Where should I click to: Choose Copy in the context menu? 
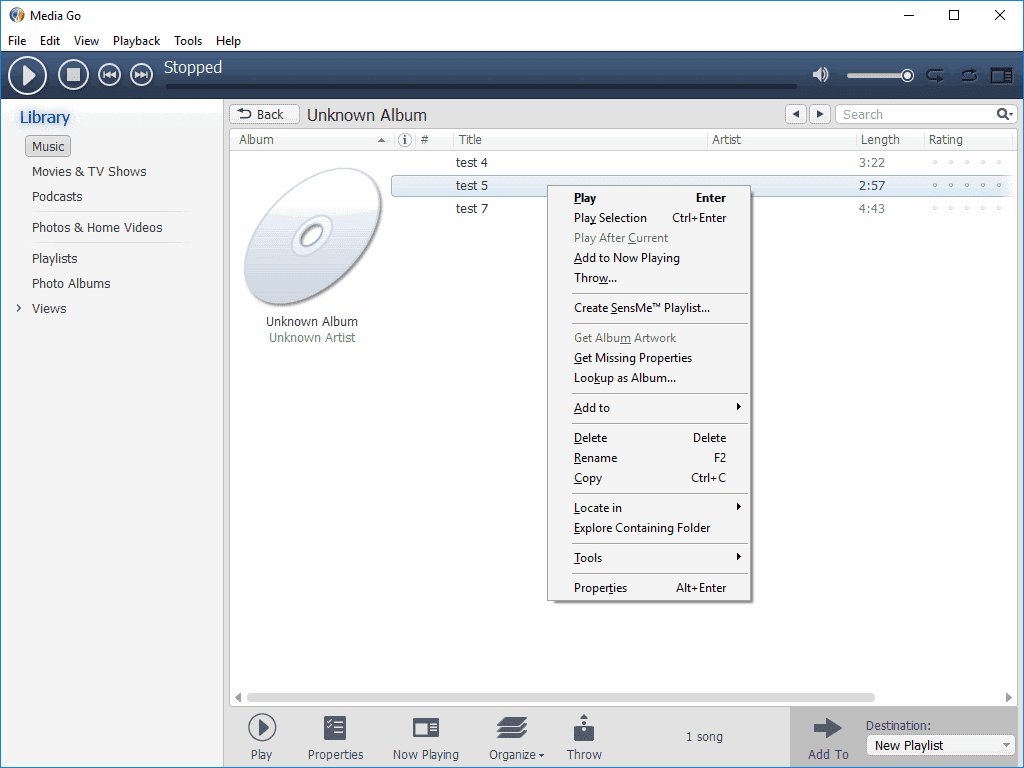pos(650,478)
